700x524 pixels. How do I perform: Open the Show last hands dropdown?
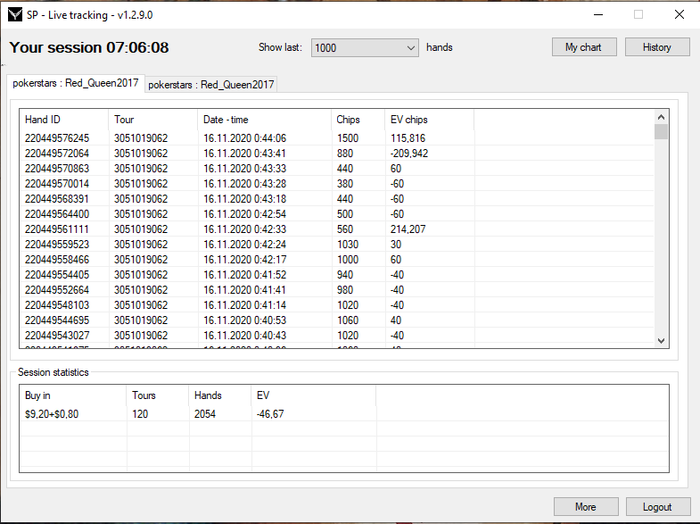(365, 48)
